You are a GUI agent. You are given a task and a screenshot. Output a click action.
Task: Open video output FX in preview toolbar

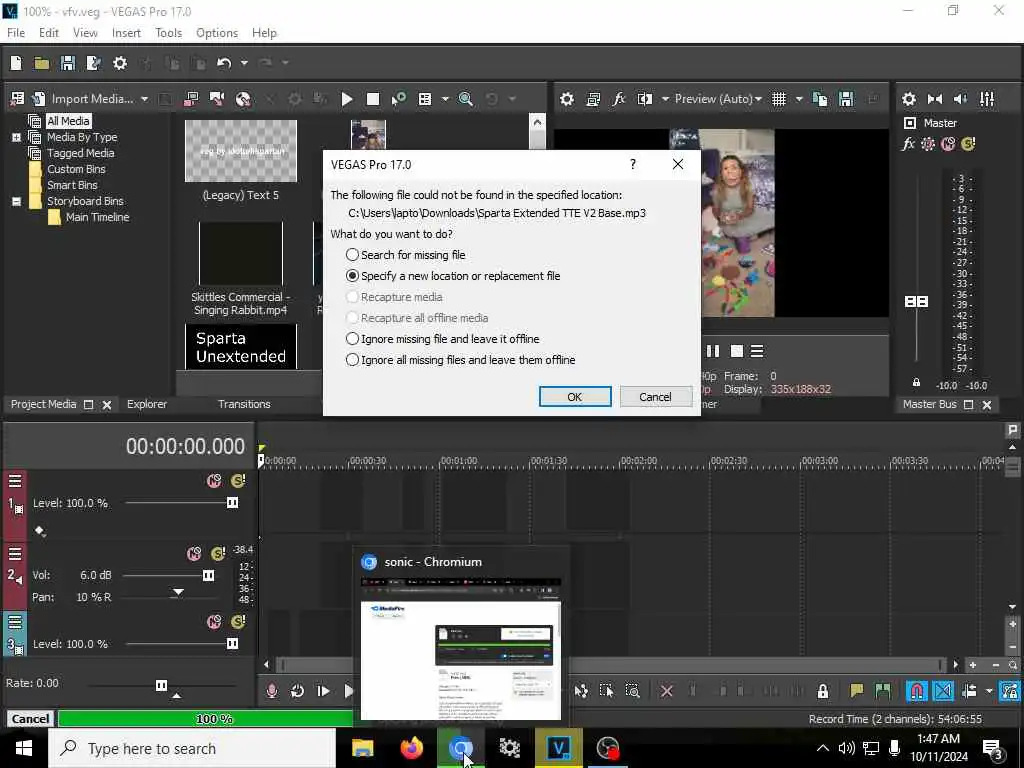(x=618, y=99)
